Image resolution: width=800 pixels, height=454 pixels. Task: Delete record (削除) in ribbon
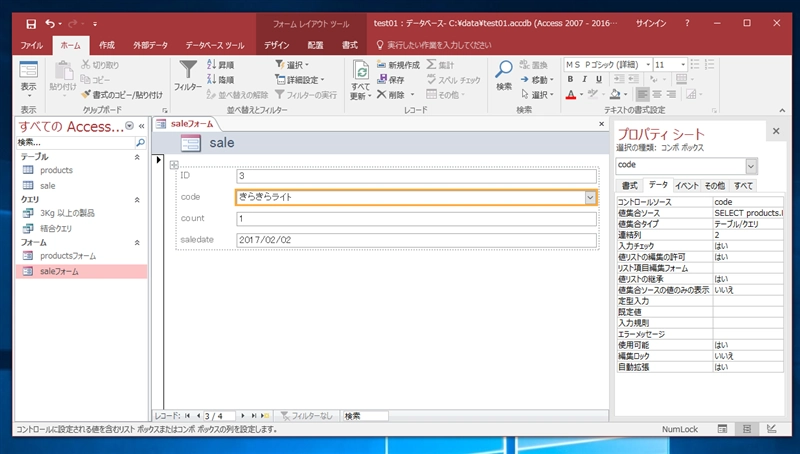click(391, 95)
